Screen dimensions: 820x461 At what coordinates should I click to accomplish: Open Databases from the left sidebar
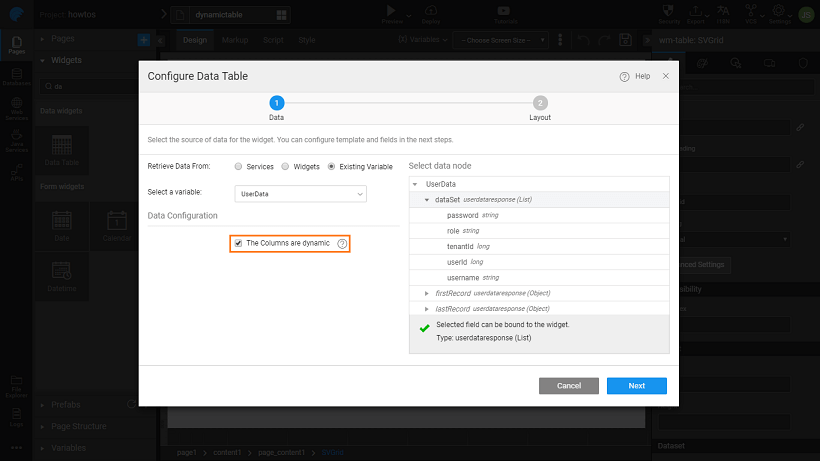pos(17,78)
